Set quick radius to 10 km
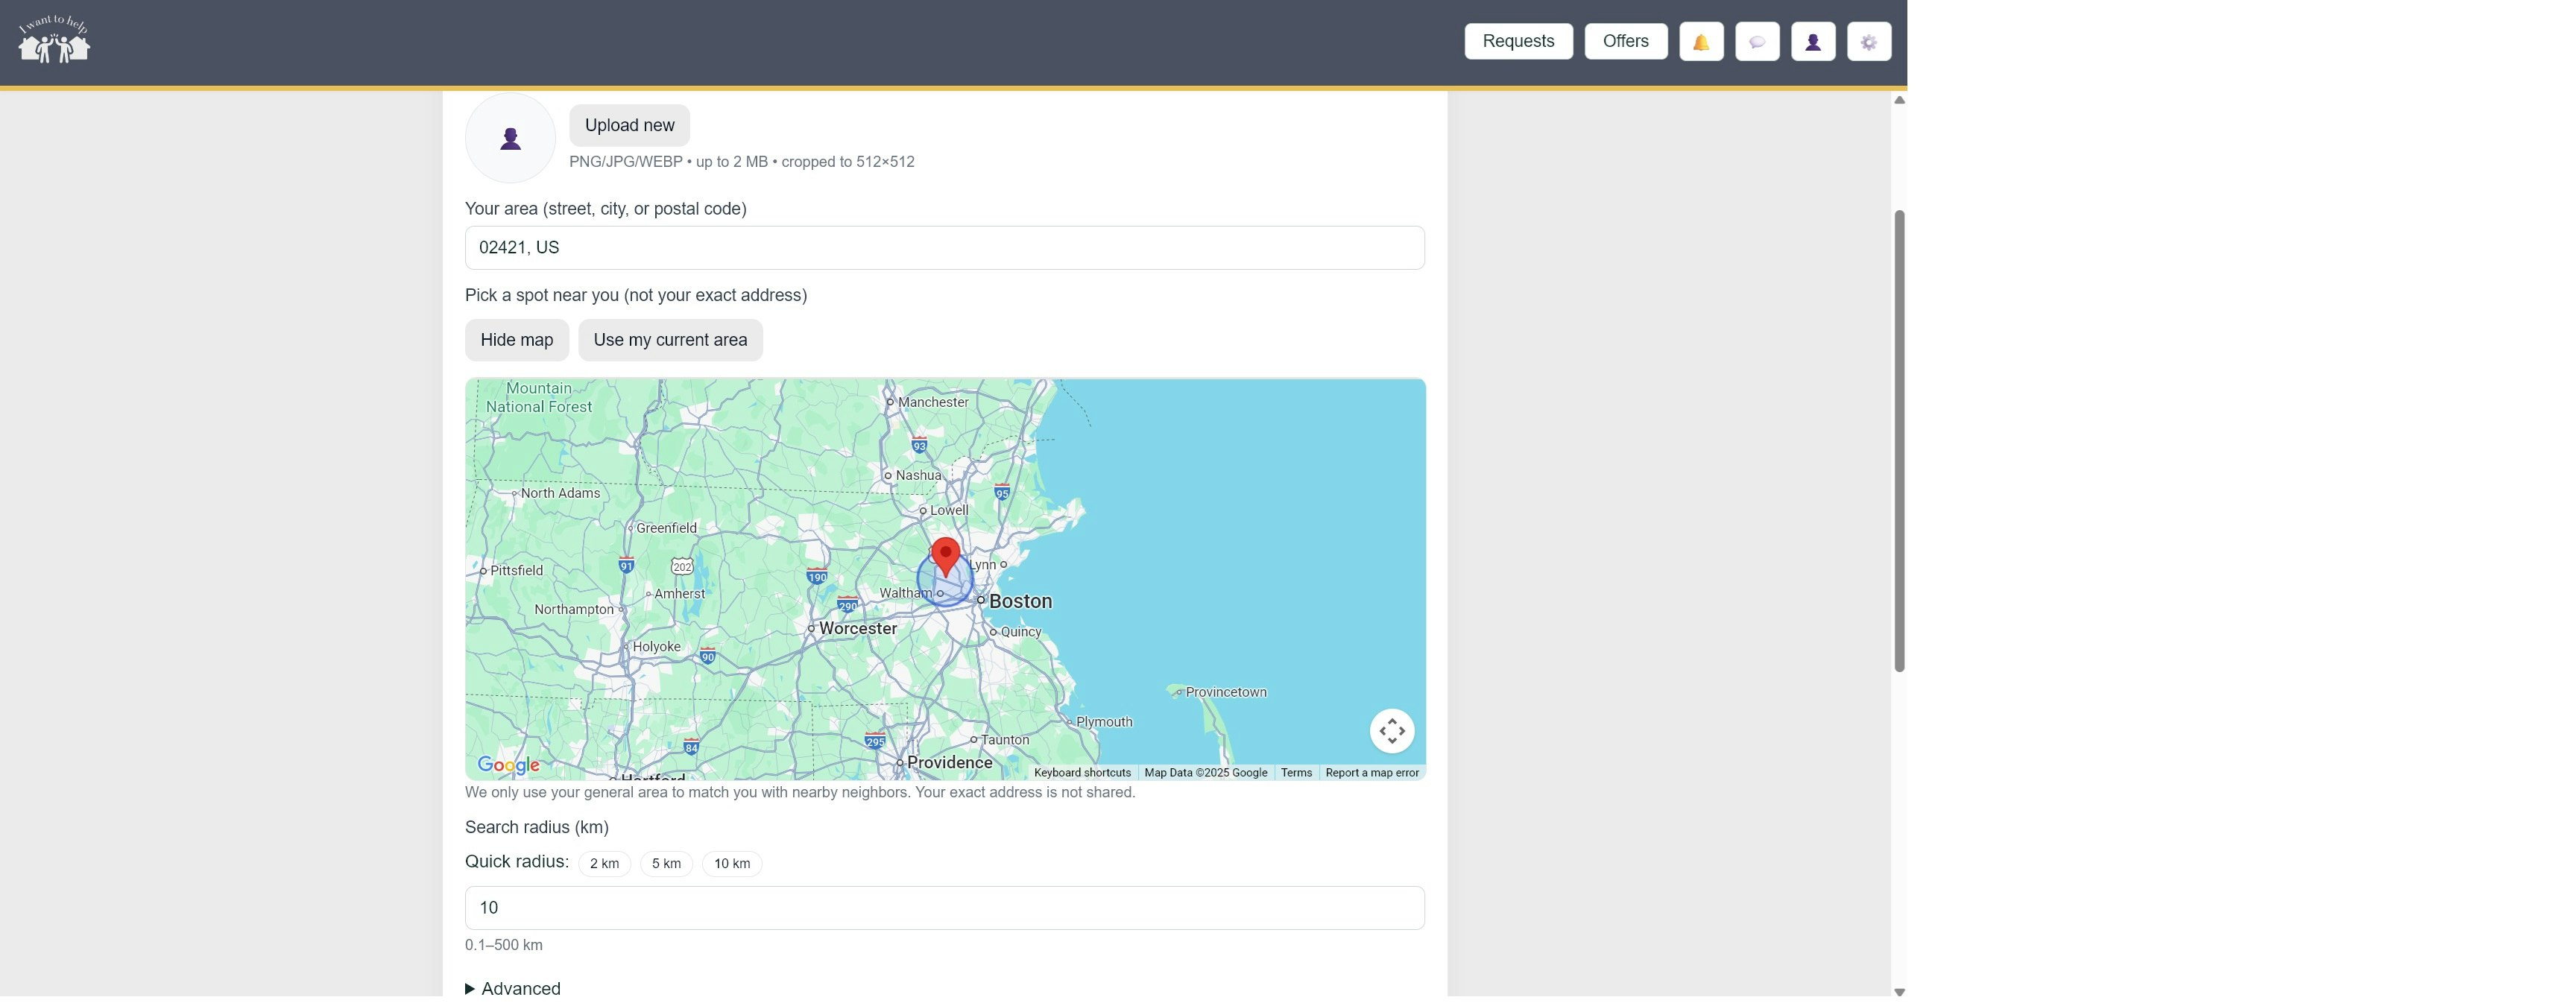Viewport: 2576px width, 1003px height. pos(732,864)
